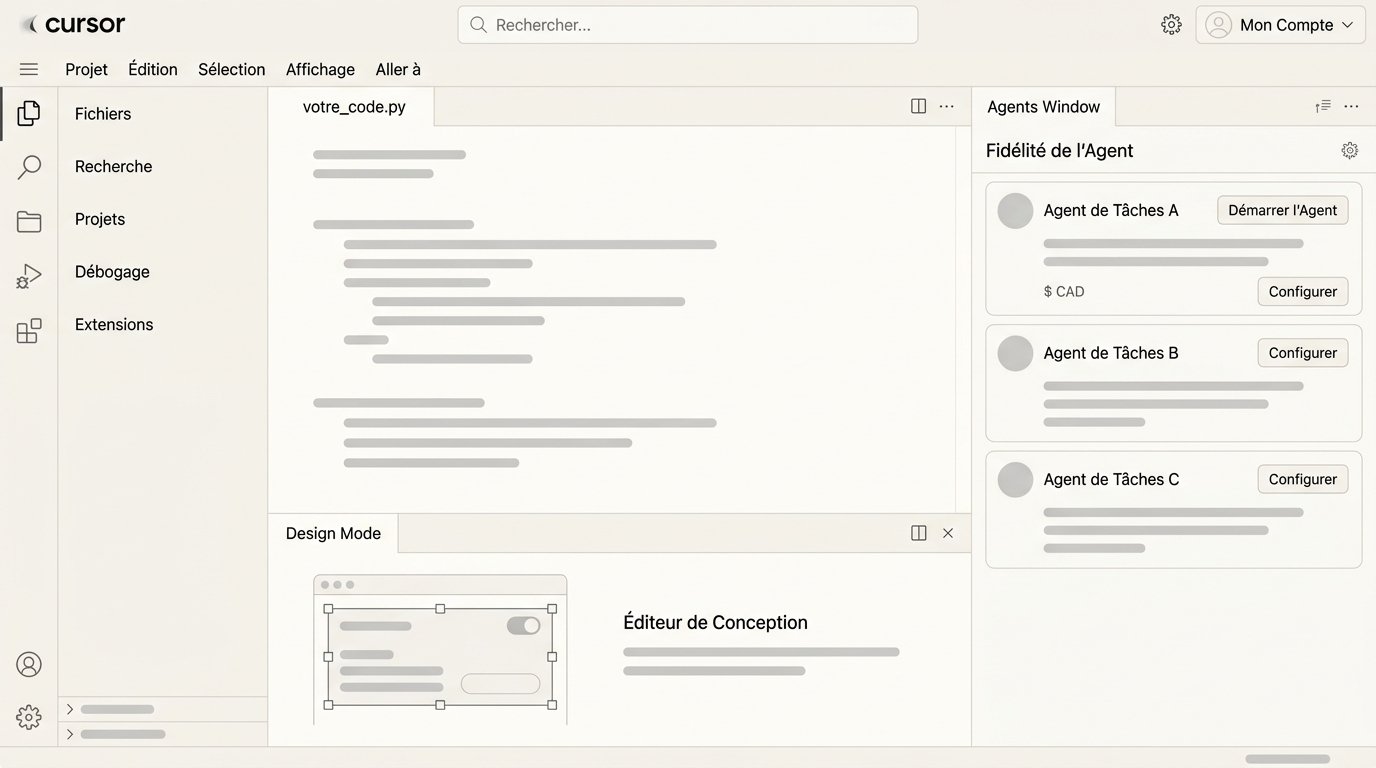Open the top bar settings gear
Viewport: 1376px width, 768px height.
1171,25
